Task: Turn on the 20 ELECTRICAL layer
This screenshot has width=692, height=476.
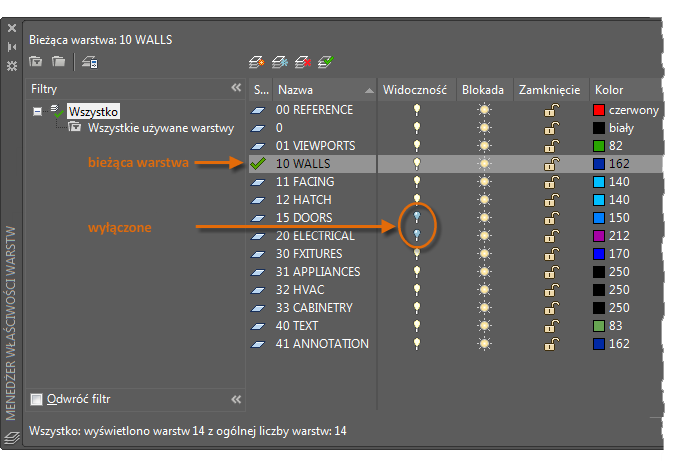Action: click(x=417, y=235)
